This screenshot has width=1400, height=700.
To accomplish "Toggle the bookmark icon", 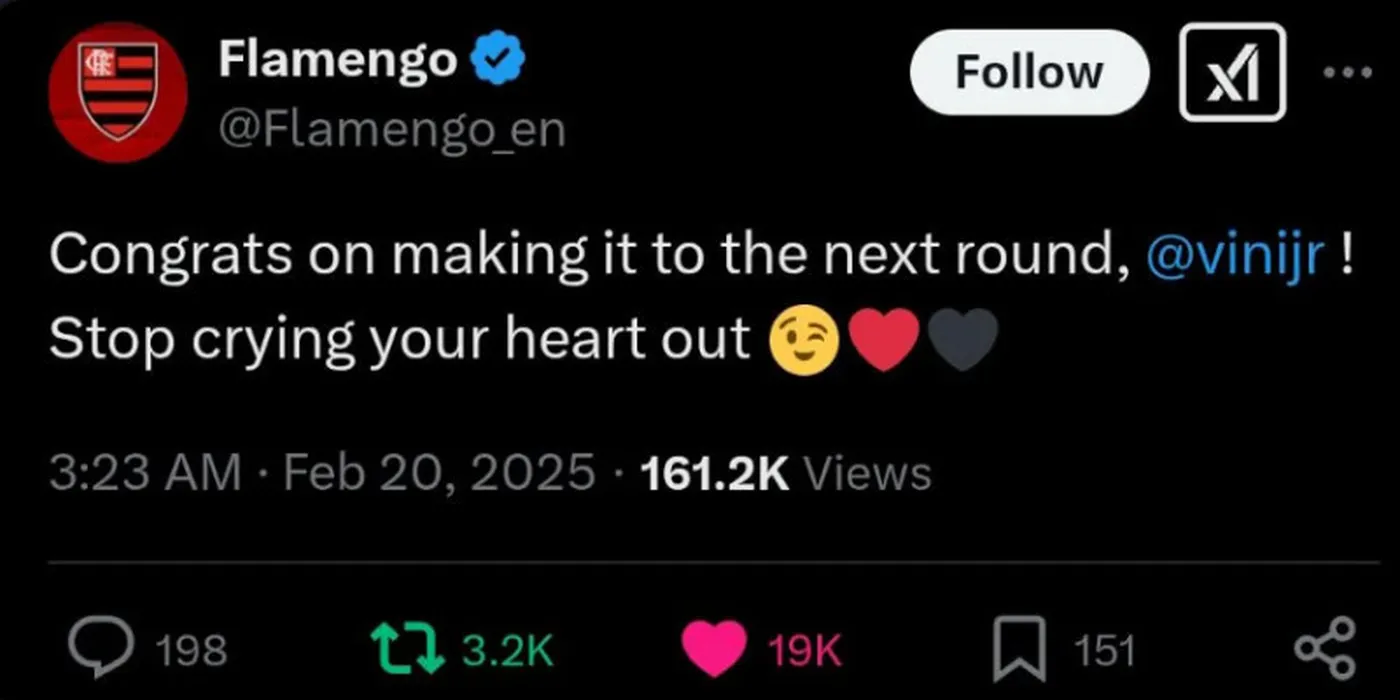I will click(x=1021, y=648).
